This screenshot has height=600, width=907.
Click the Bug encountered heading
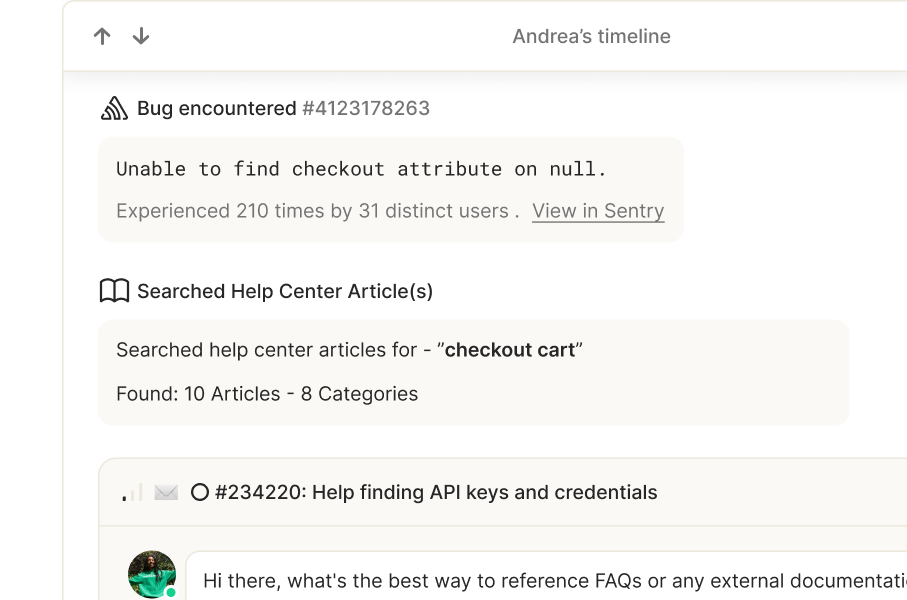click(217, 108)
